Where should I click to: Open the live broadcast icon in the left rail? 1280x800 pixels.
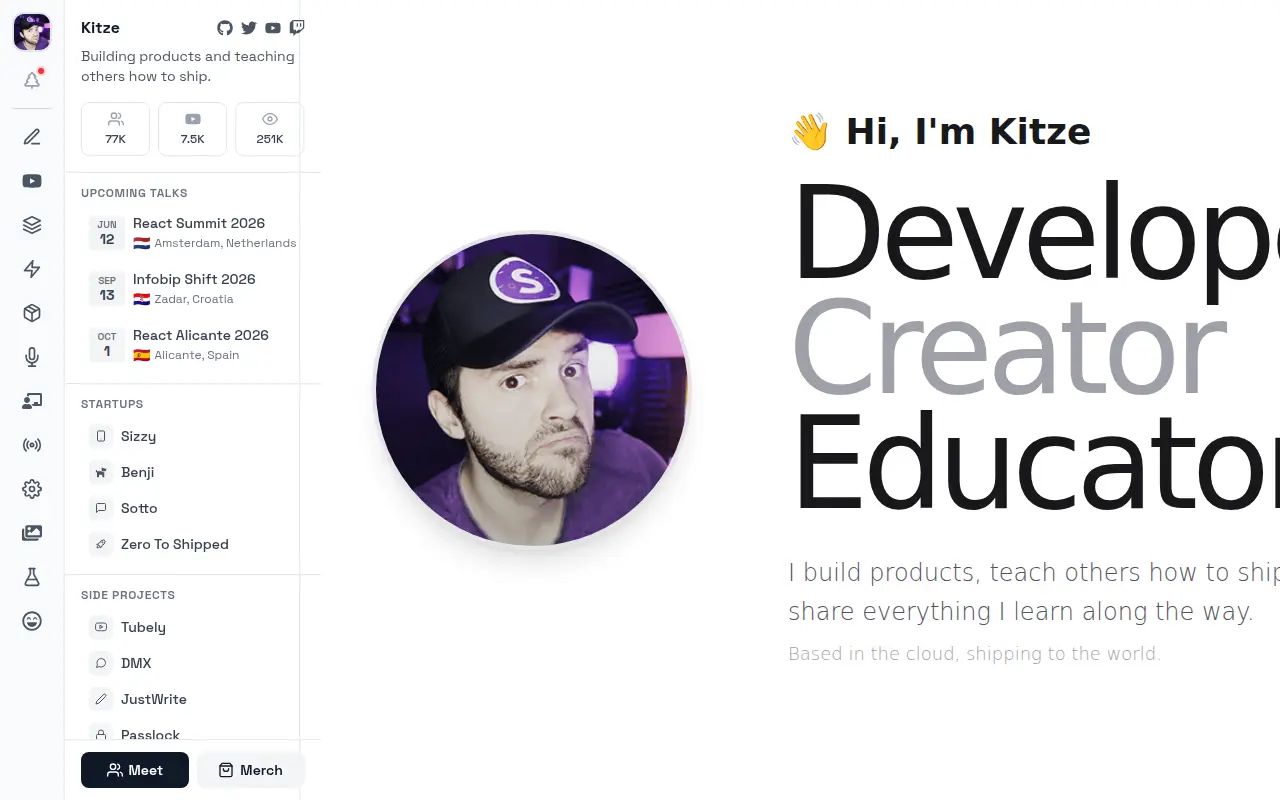coord(32,445)
